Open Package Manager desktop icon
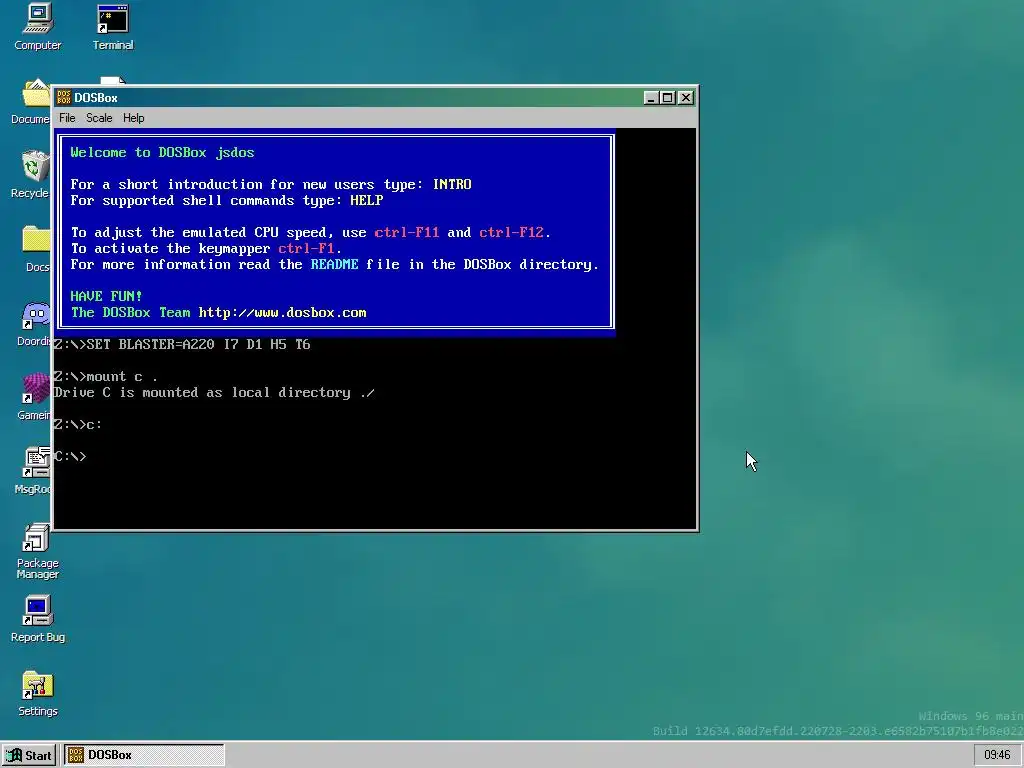The width and height of the screenshot is (1024, 768). point(37,551)
